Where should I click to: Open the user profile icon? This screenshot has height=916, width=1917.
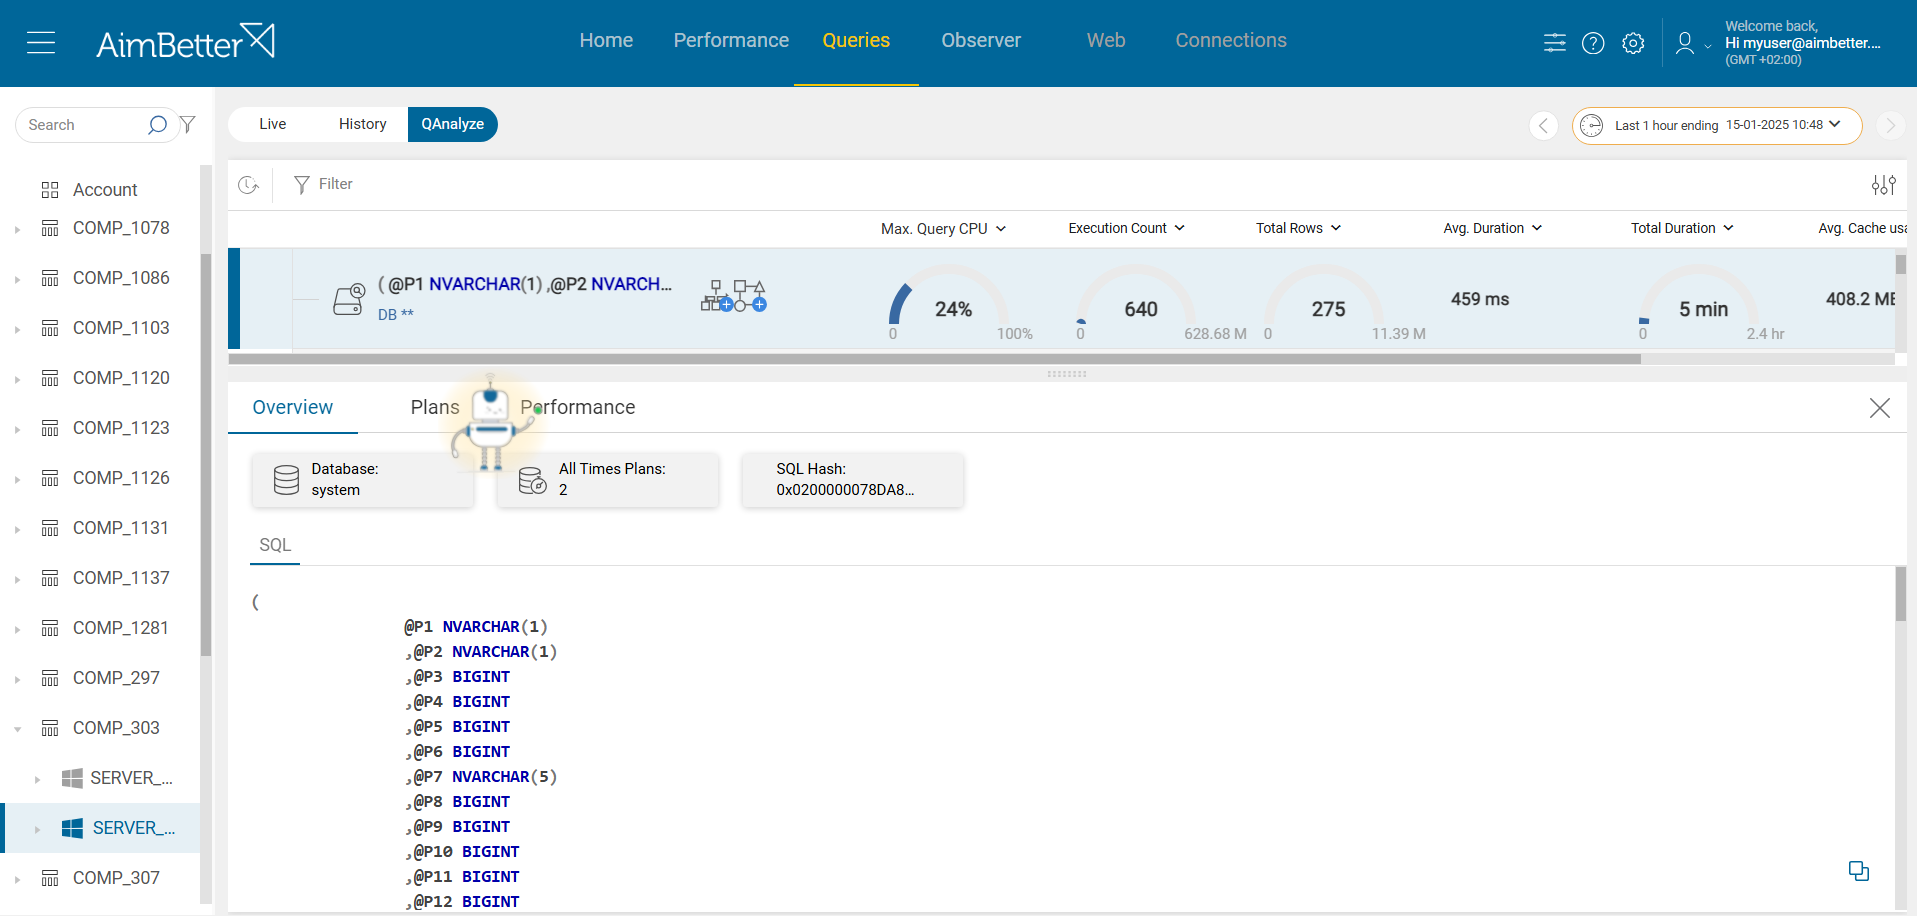pos(1685,43)
